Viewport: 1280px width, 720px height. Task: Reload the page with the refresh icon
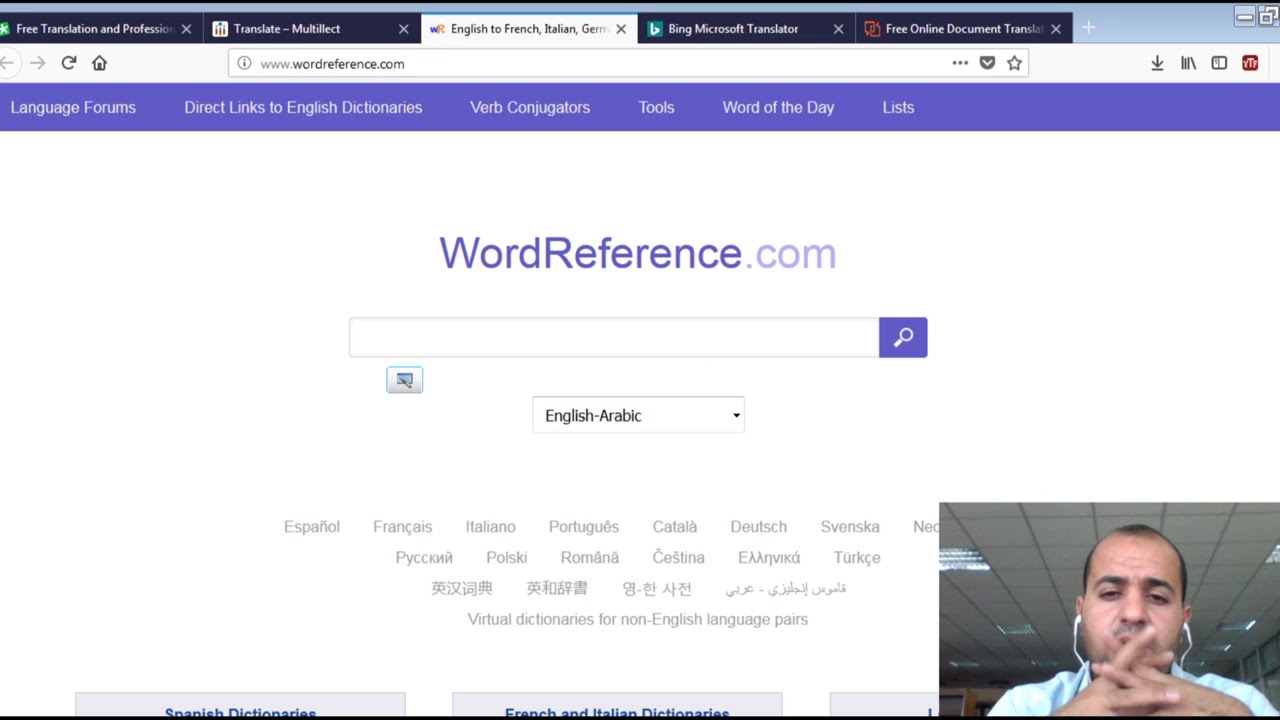tap(69, 63)
